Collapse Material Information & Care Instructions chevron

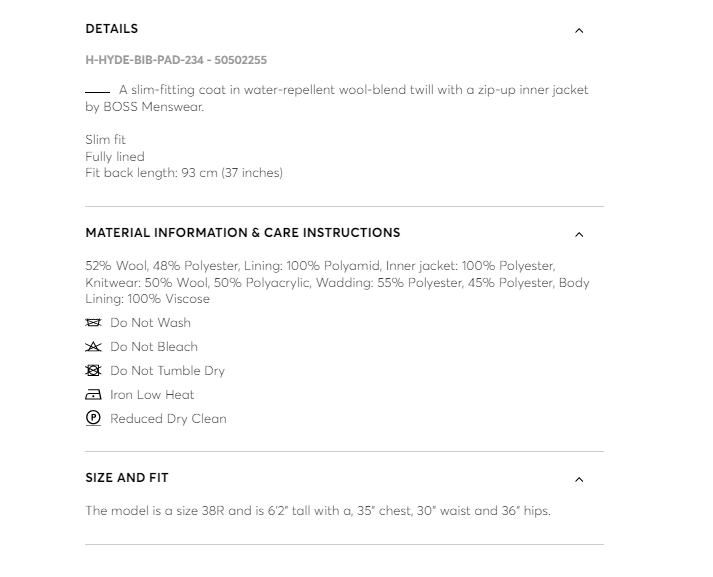(579, 235)
